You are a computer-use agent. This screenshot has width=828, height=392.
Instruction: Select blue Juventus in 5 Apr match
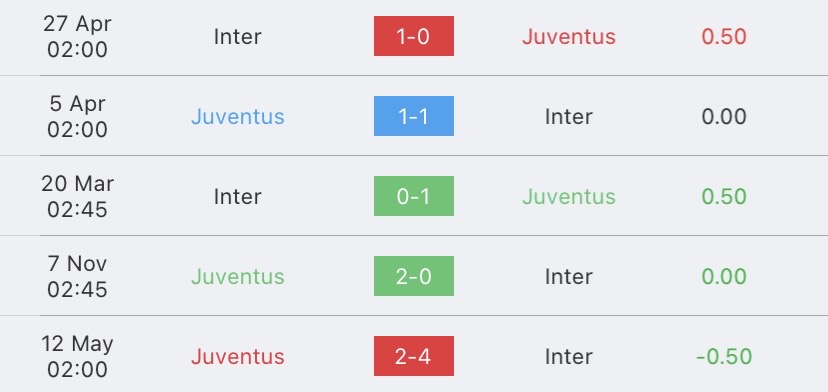(x=238, y=117)
